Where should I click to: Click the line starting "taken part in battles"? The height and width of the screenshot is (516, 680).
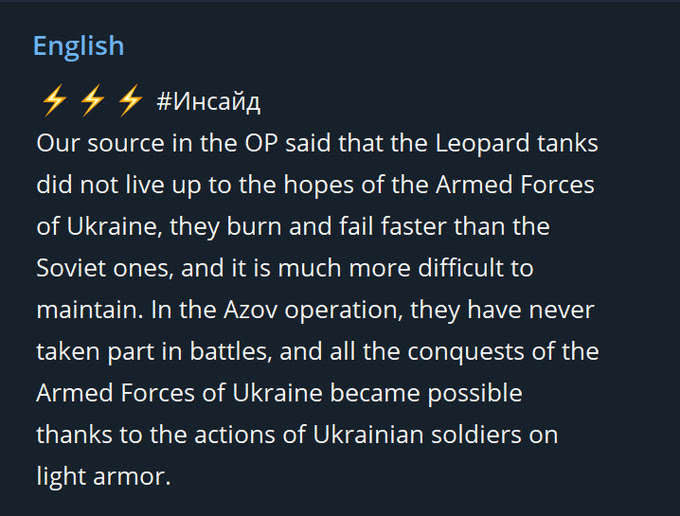(317, 351)
